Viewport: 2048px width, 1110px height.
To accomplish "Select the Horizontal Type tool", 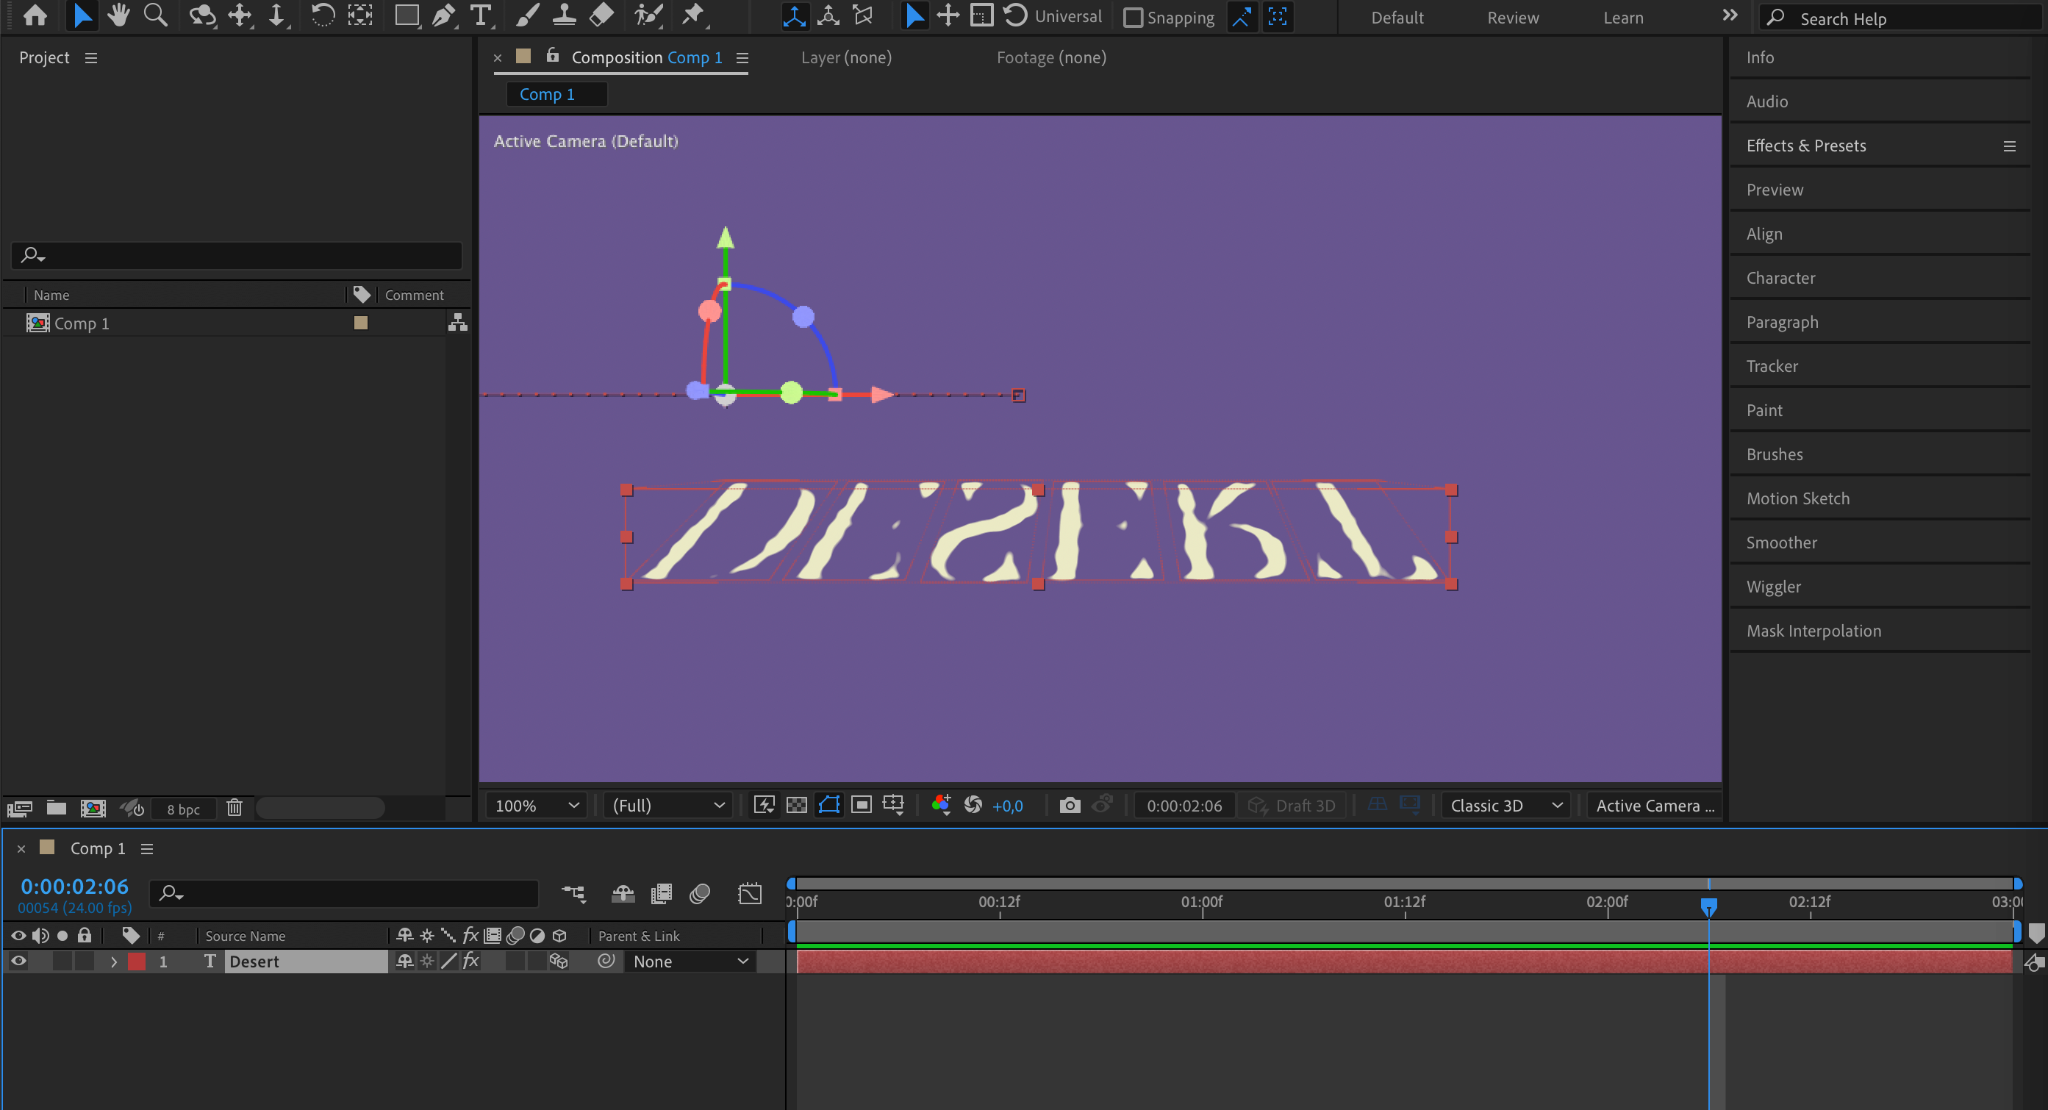I will [x=481, y=15].
